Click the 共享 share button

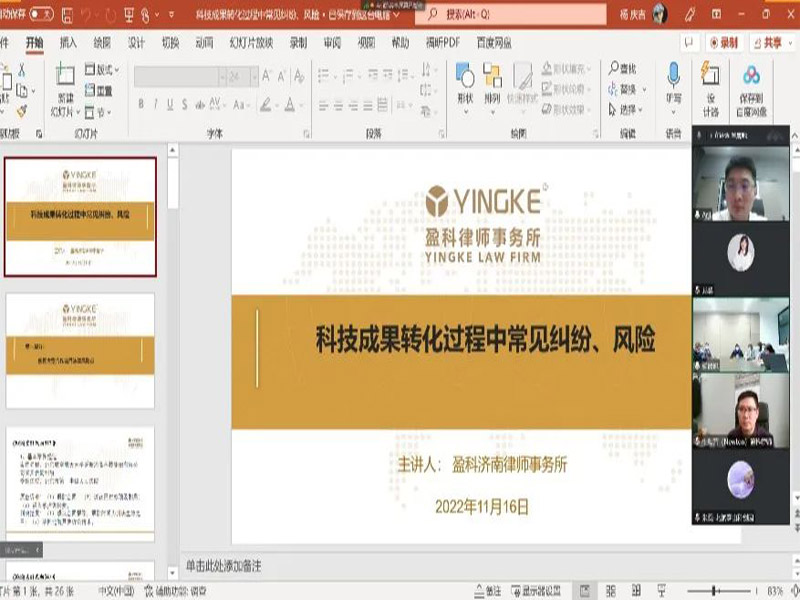pos(768,43)
